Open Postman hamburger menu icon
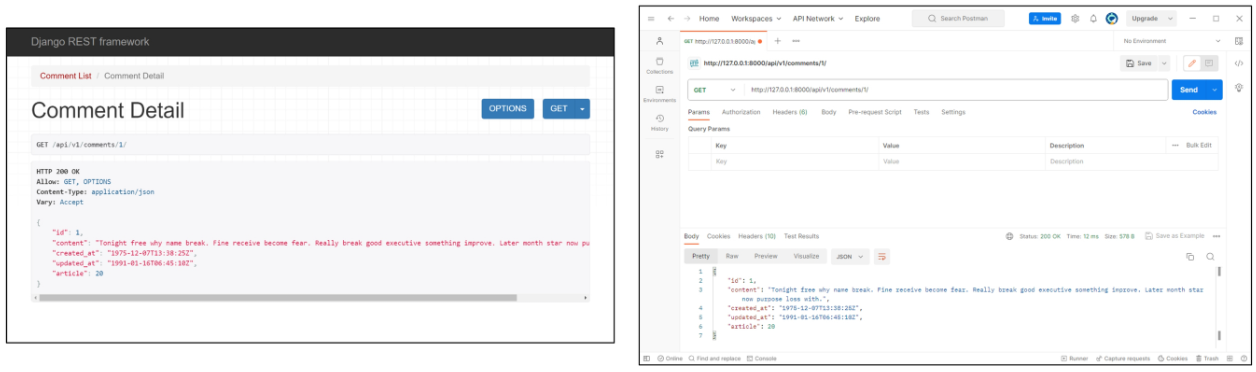1256x372 pixels. coord(651,18)
